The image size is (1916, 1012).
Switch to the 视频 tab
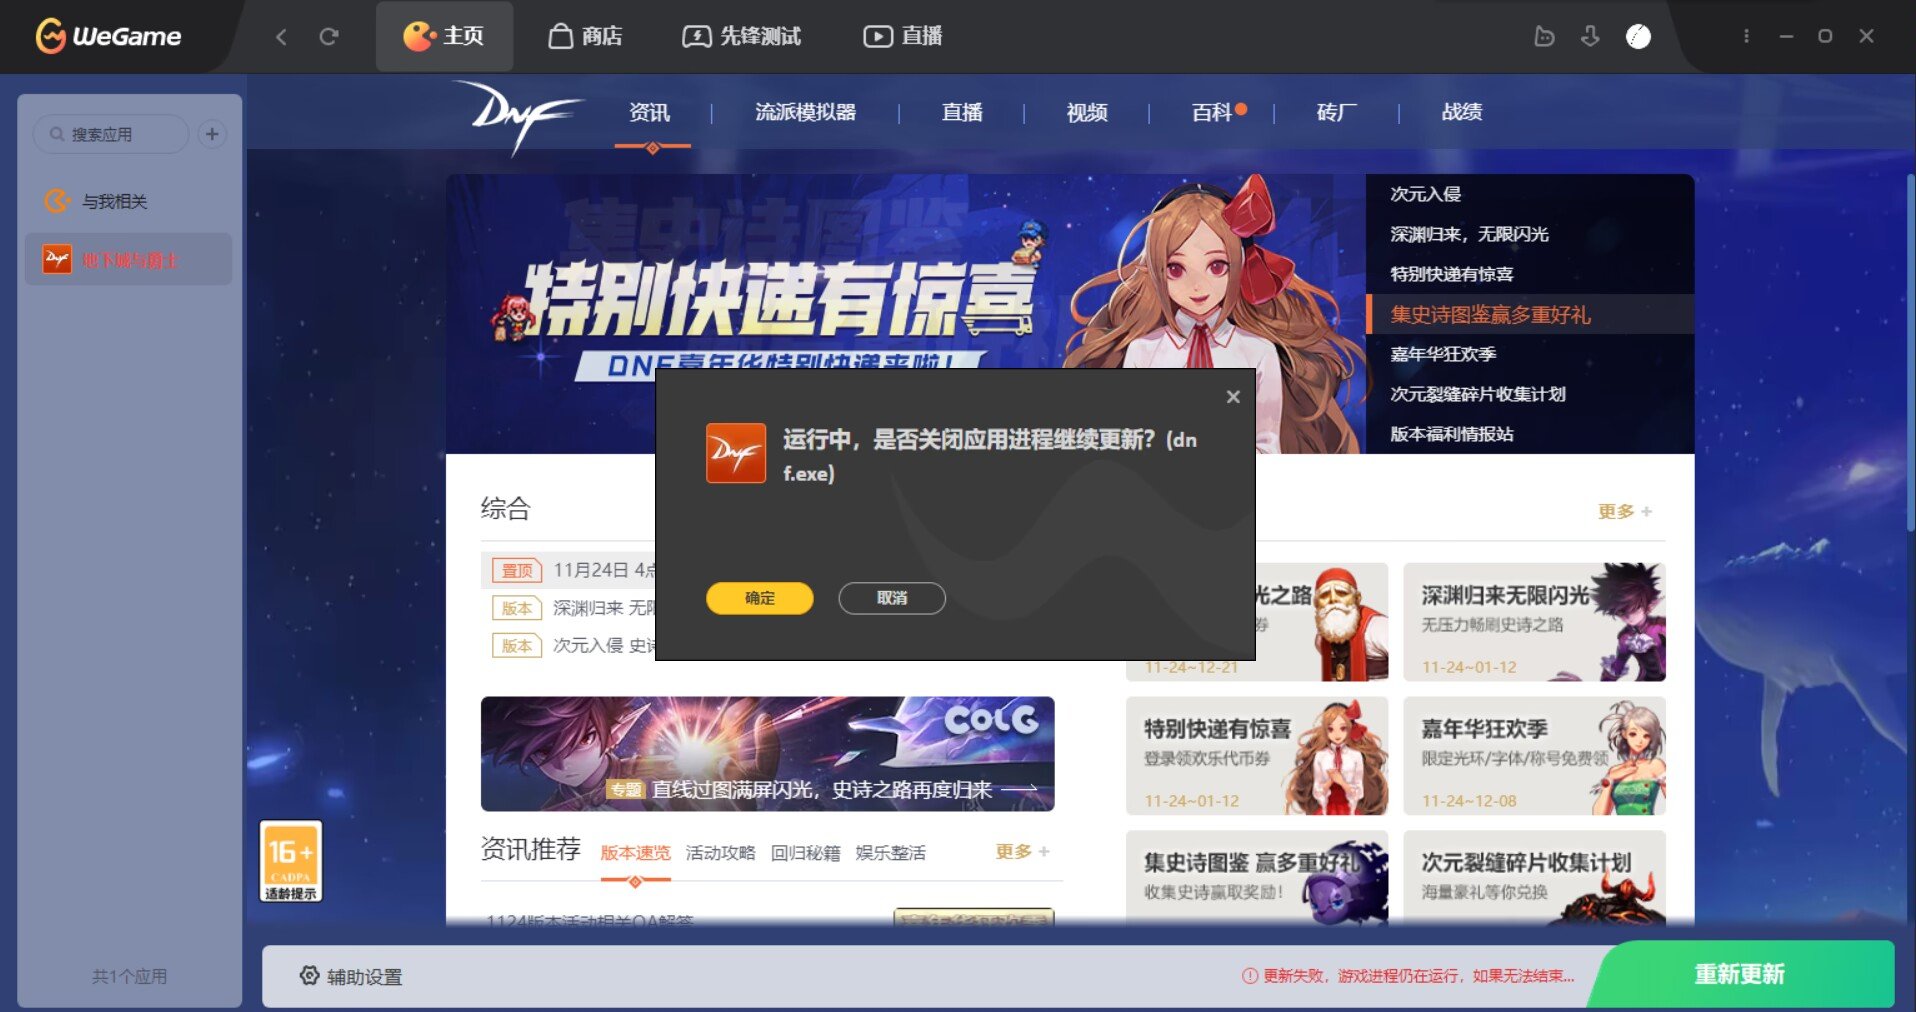pos(1087,113)
